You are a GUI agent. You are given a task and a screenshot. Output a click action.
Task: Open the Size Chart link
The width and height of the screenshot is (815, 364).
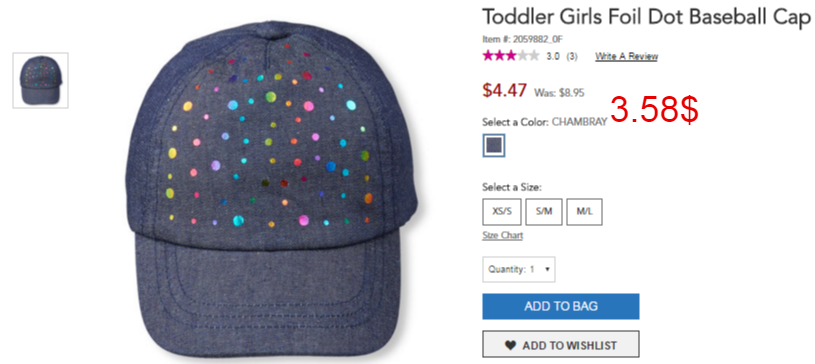click(x=503, y=236)
